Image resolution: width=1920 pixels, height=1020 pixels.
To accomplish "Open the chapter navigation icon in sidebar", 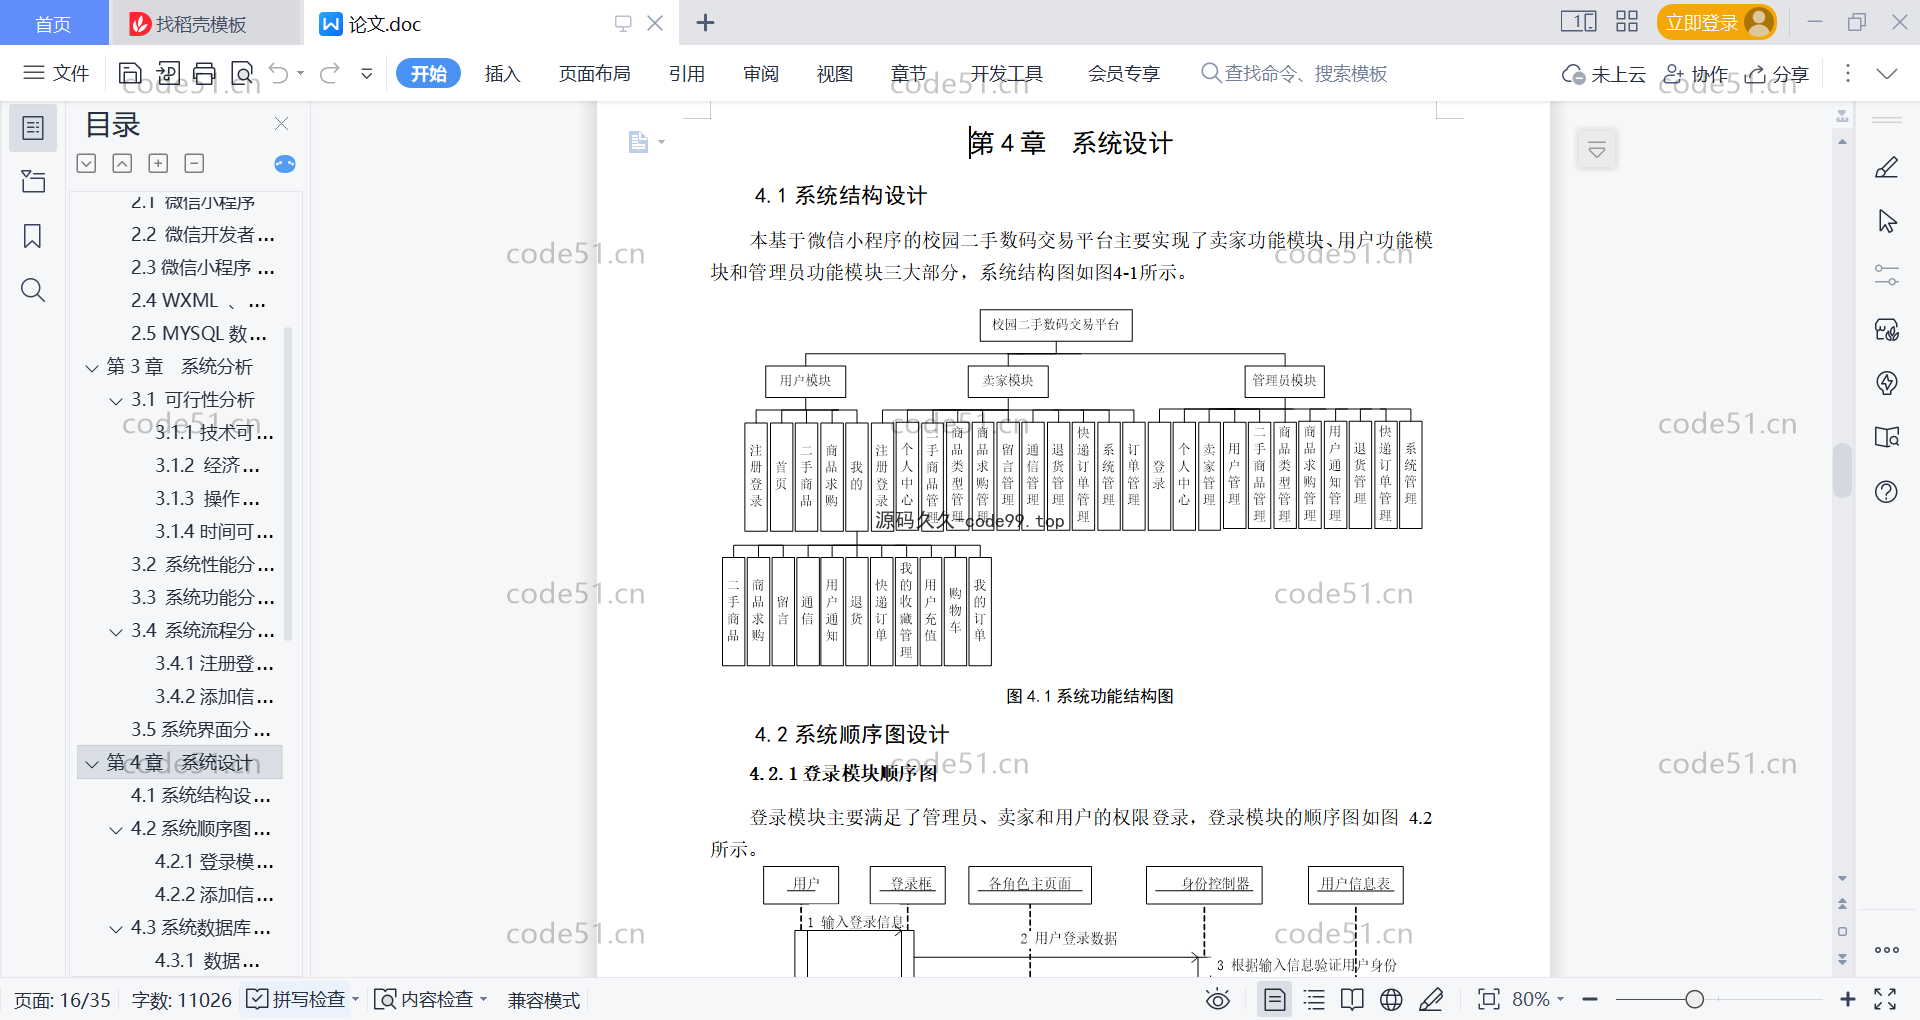I will click(33, 181).
